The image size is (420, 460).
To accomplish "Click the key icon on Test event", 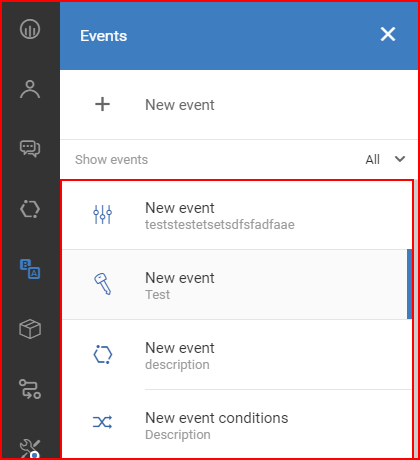I will 102,284.
